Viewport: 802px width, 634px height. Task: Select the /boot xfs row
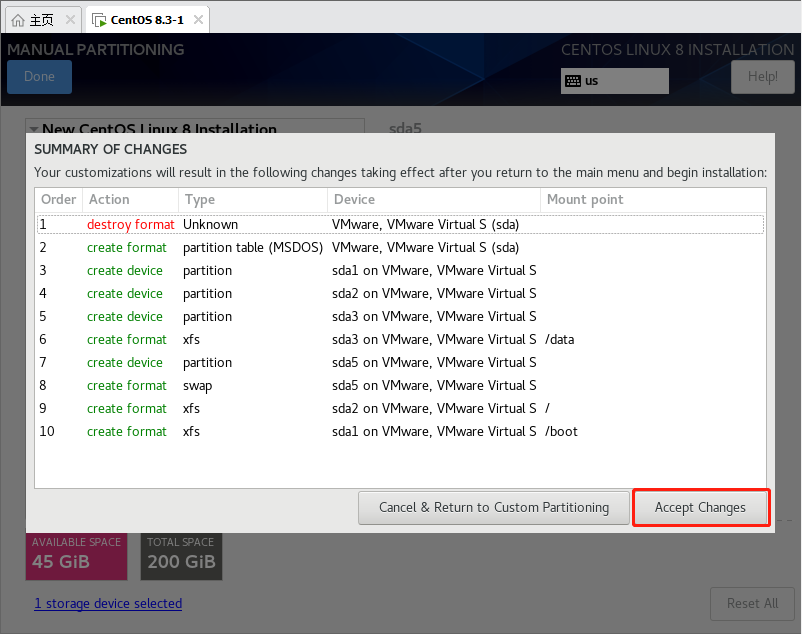pyautogui.click(x=400, y=432)
